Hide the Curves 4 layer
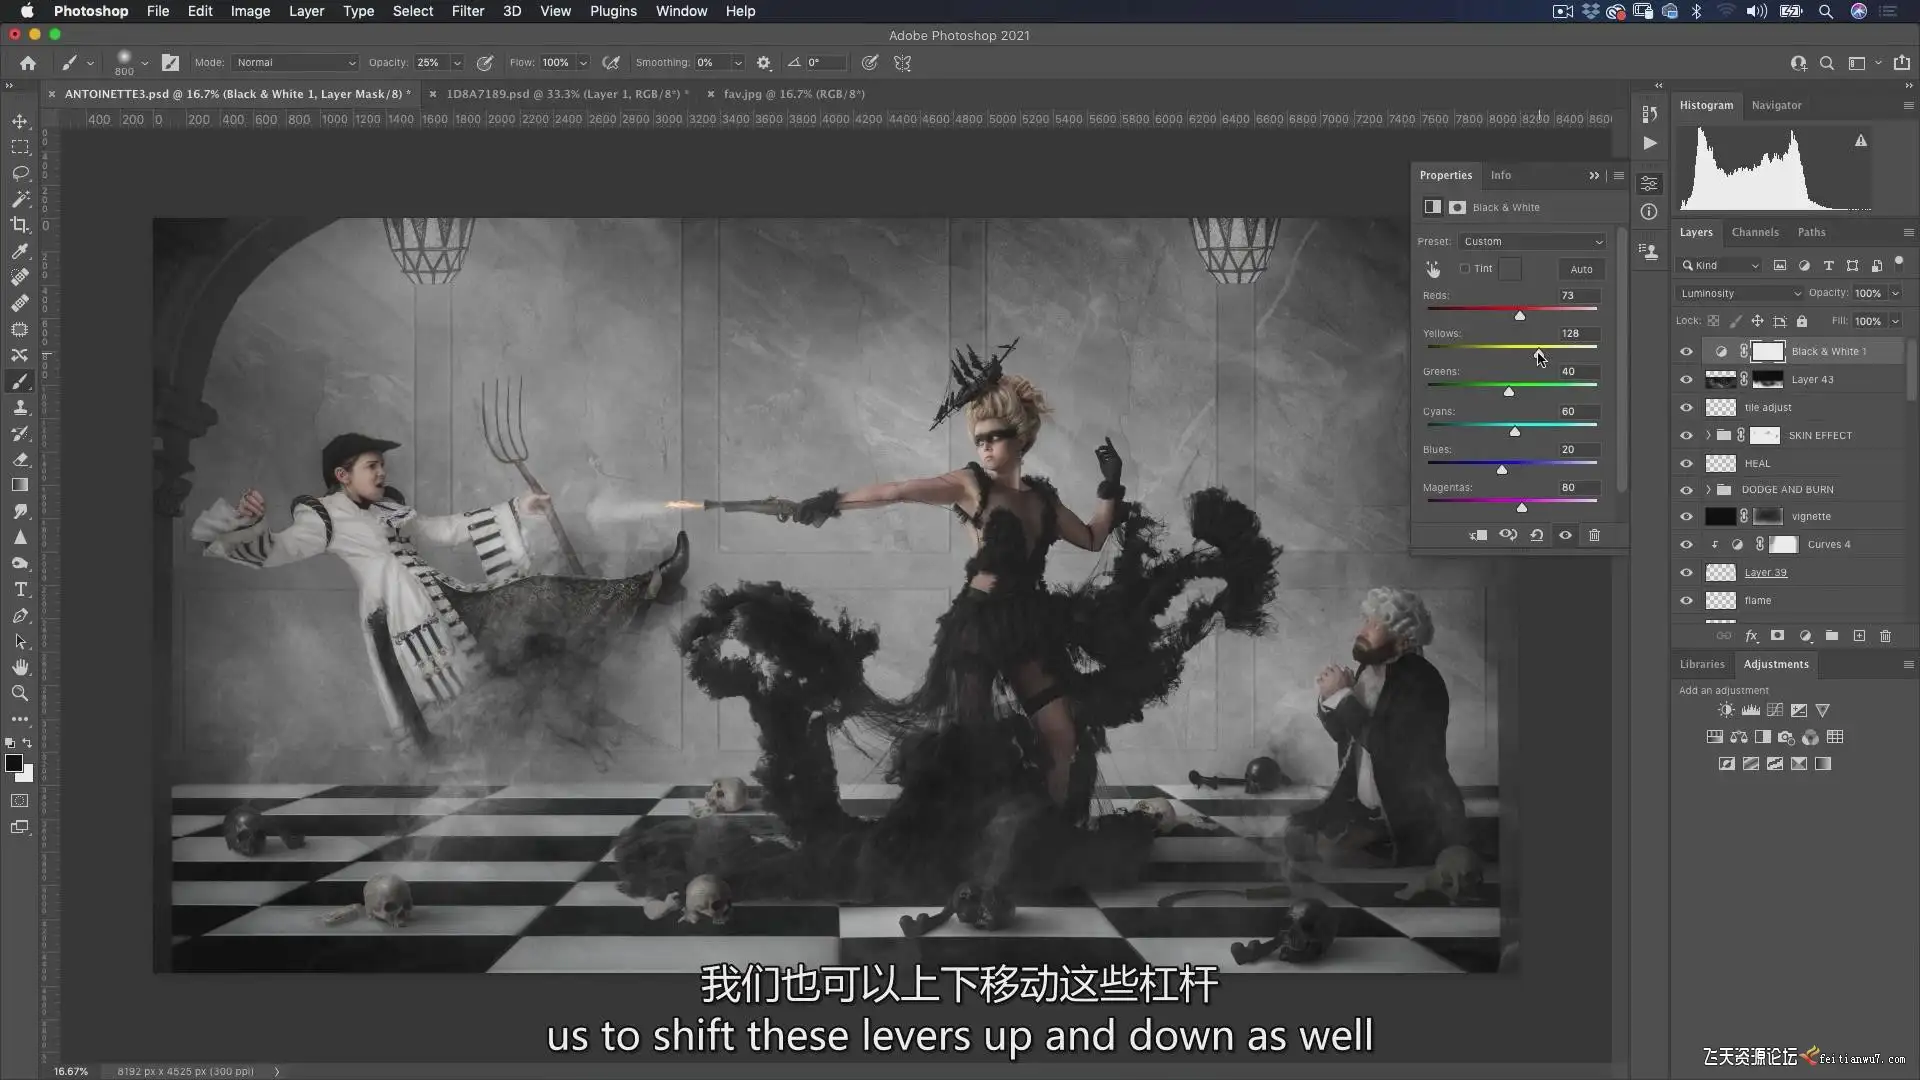Screen dimensions: 1920x1080 pyautogui.click(x=1686, y=544)
